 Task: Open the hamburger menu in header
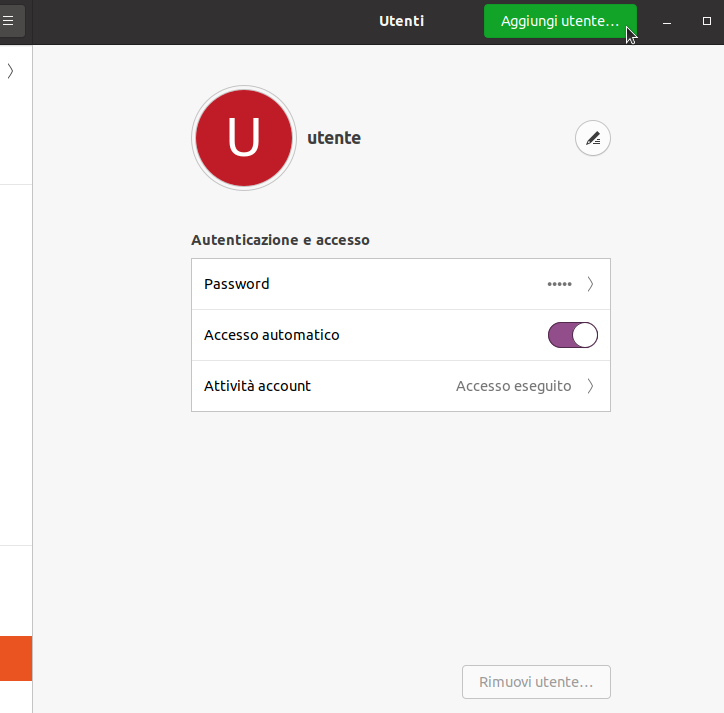click(9, 21)
